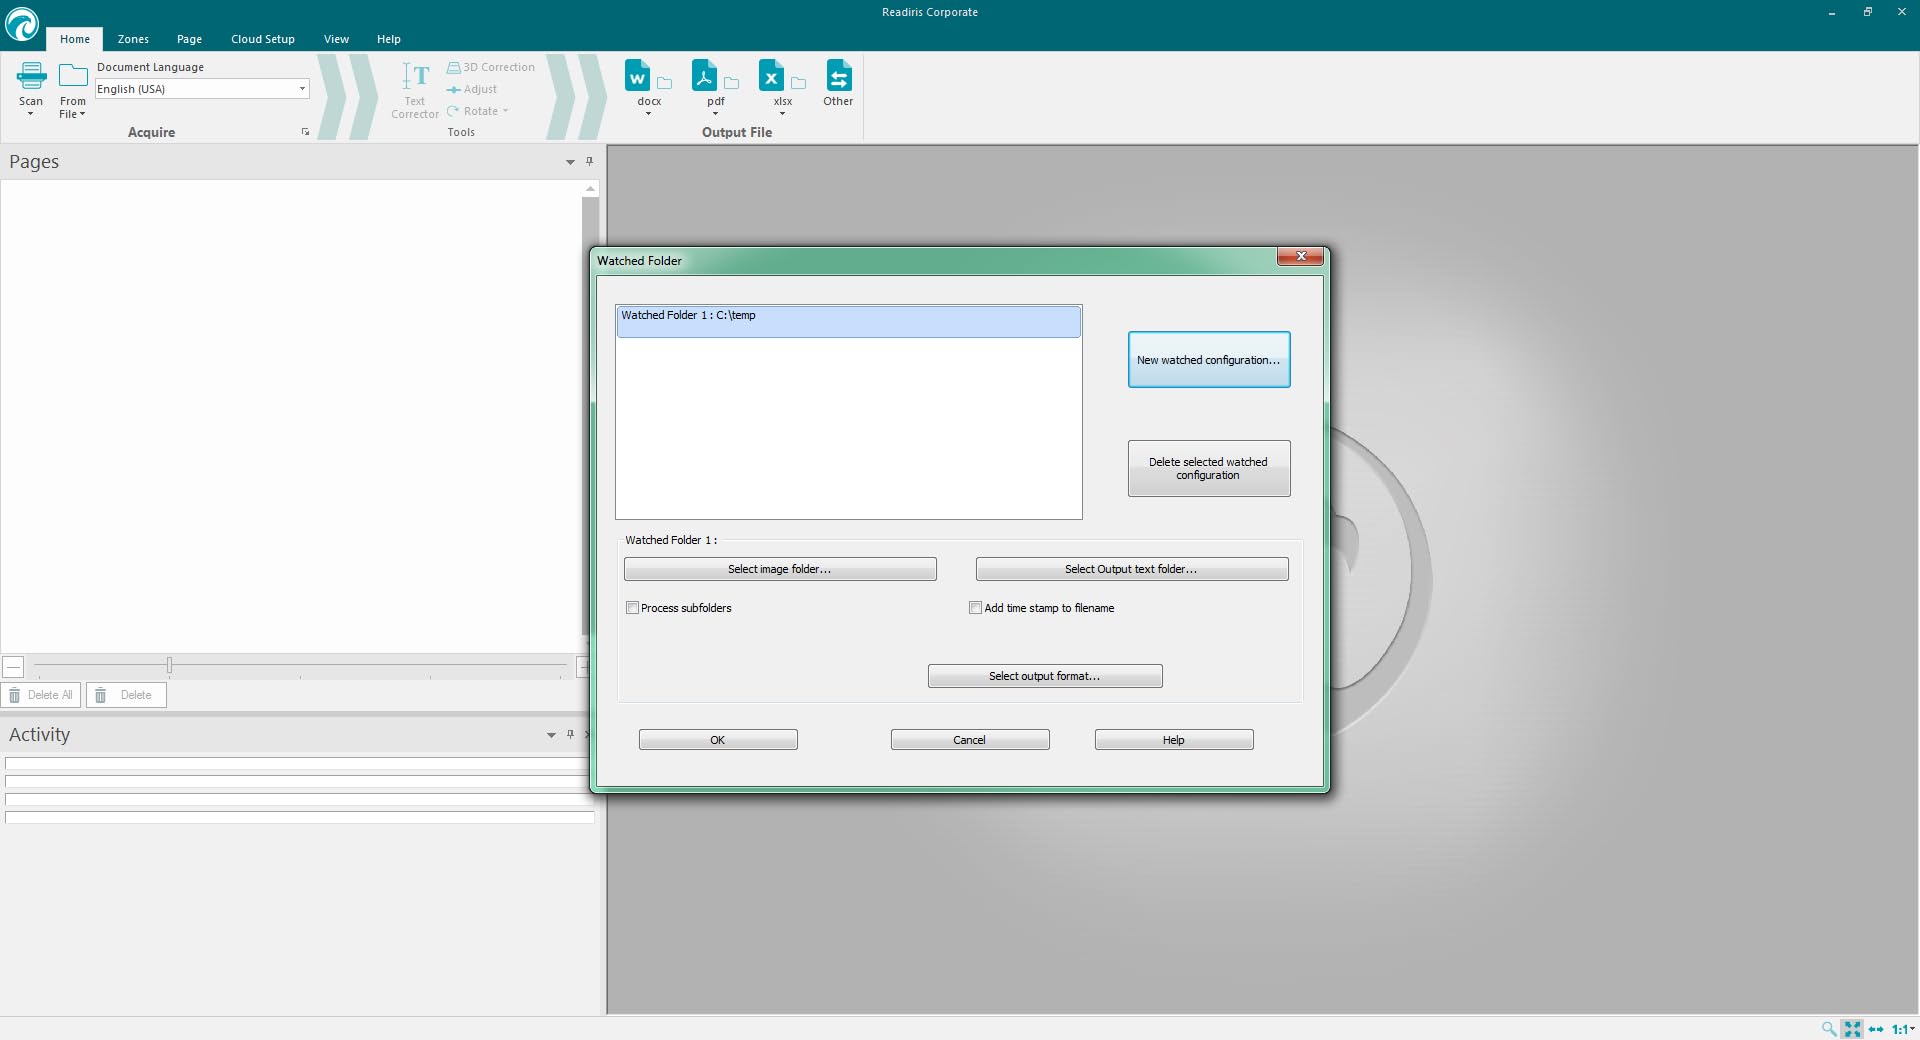Expand the Scan dropdown arrow

(x=31, y=114)
